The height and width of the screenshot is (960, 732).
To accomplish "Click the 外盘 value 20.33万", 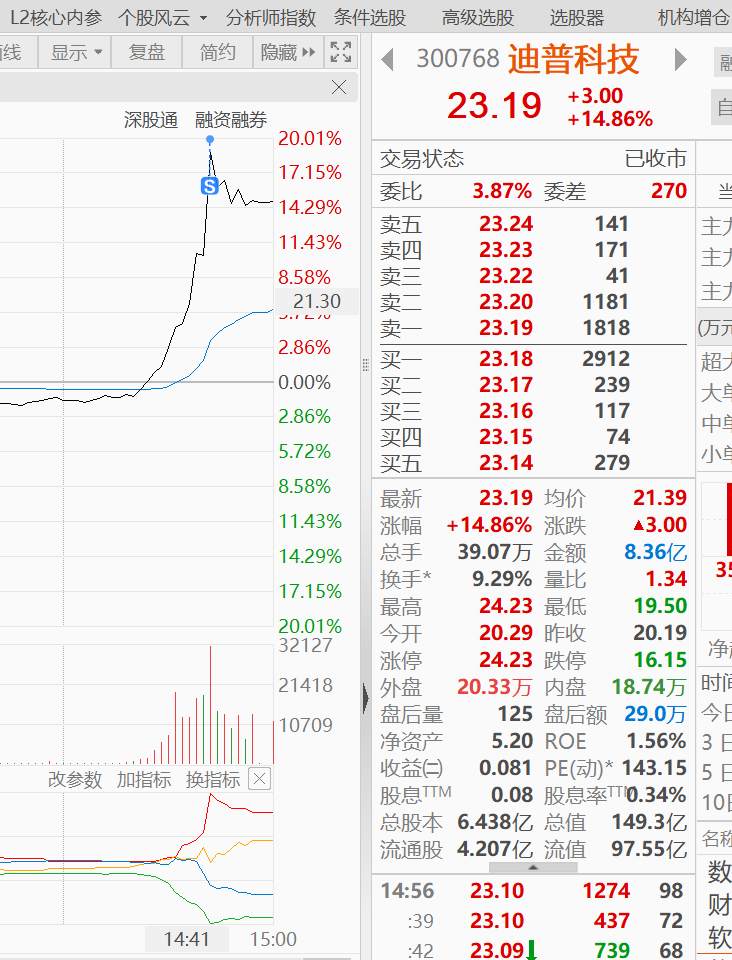I will pos(495,686).
